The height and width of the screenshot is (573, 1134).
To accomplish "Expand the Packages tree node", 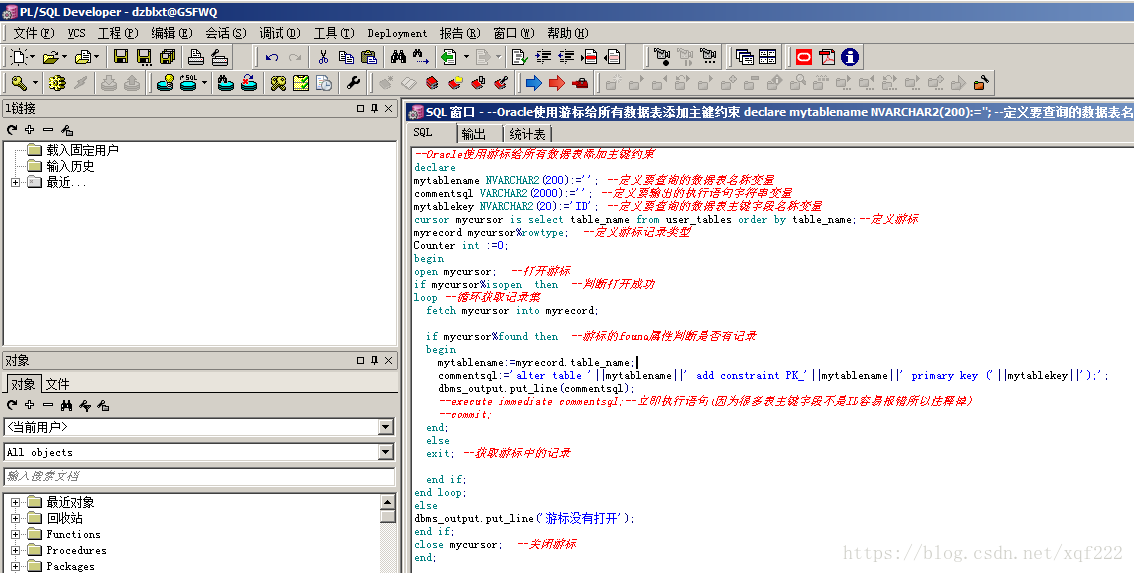I will [x=15, y=566].
